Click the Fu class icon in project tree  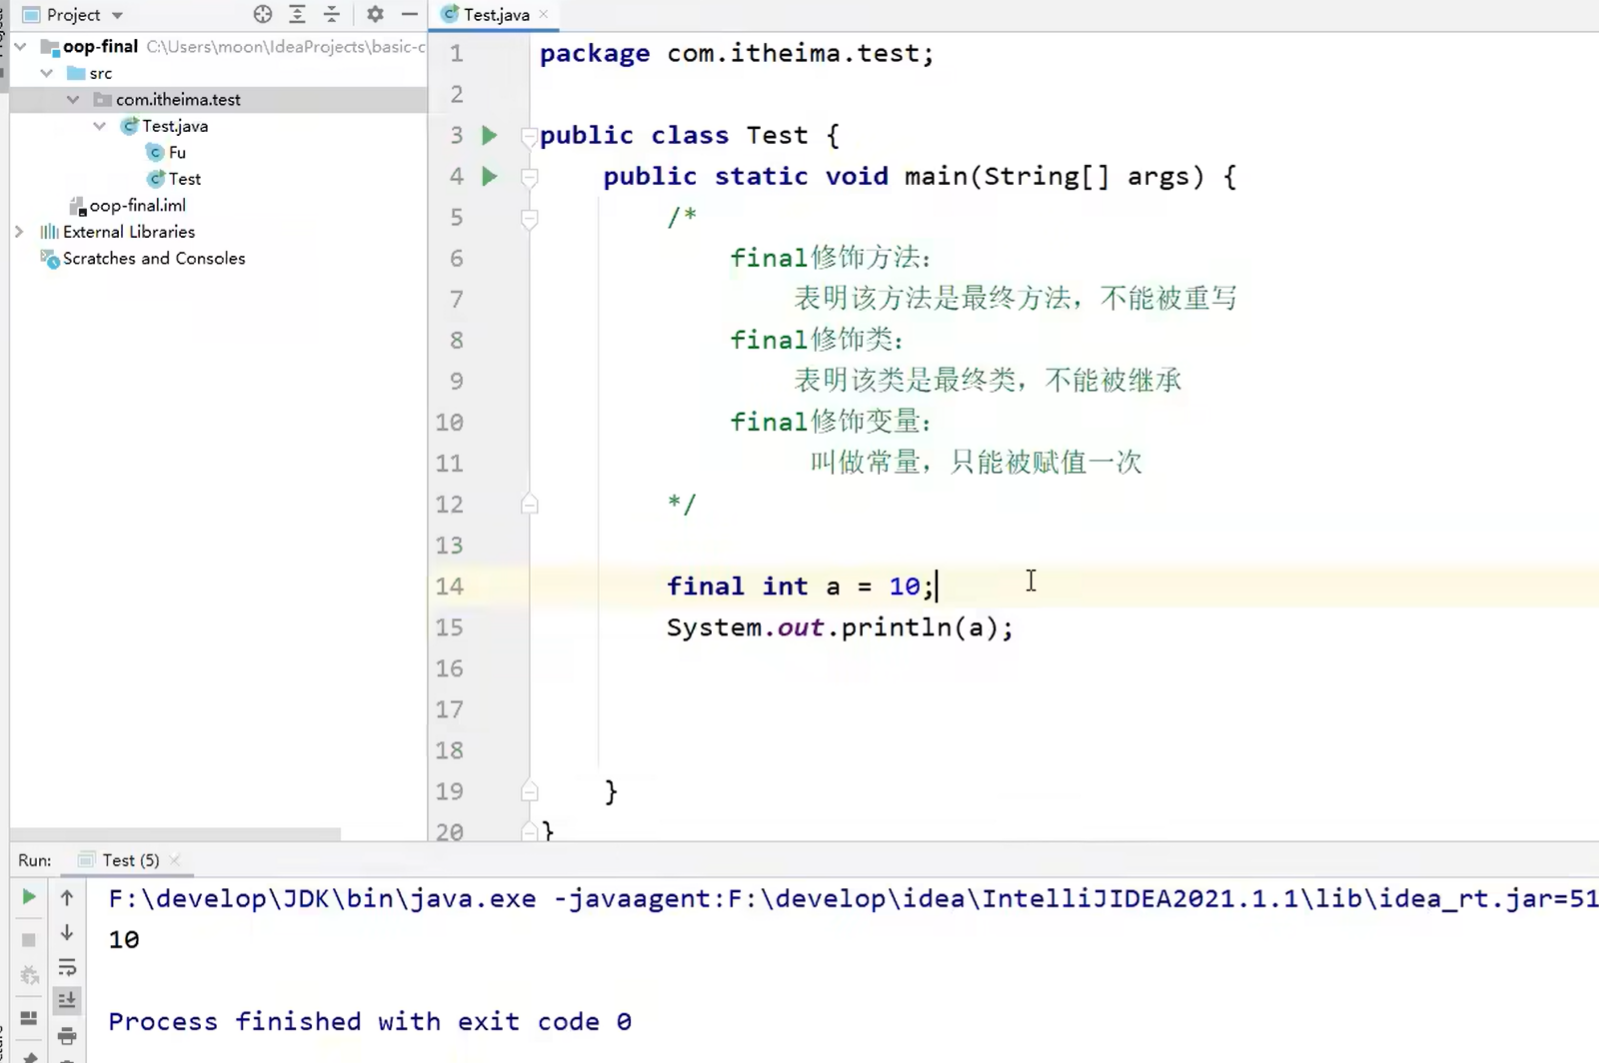tap(155, 152)
